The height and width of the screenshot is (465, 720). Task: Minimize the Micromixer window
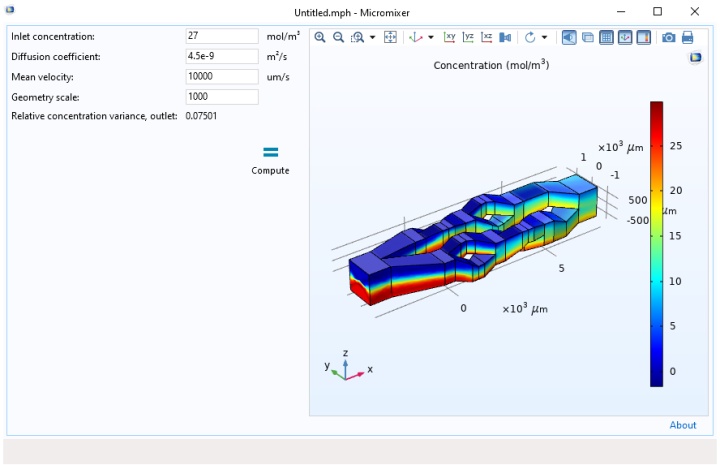[x=621, y=11]
